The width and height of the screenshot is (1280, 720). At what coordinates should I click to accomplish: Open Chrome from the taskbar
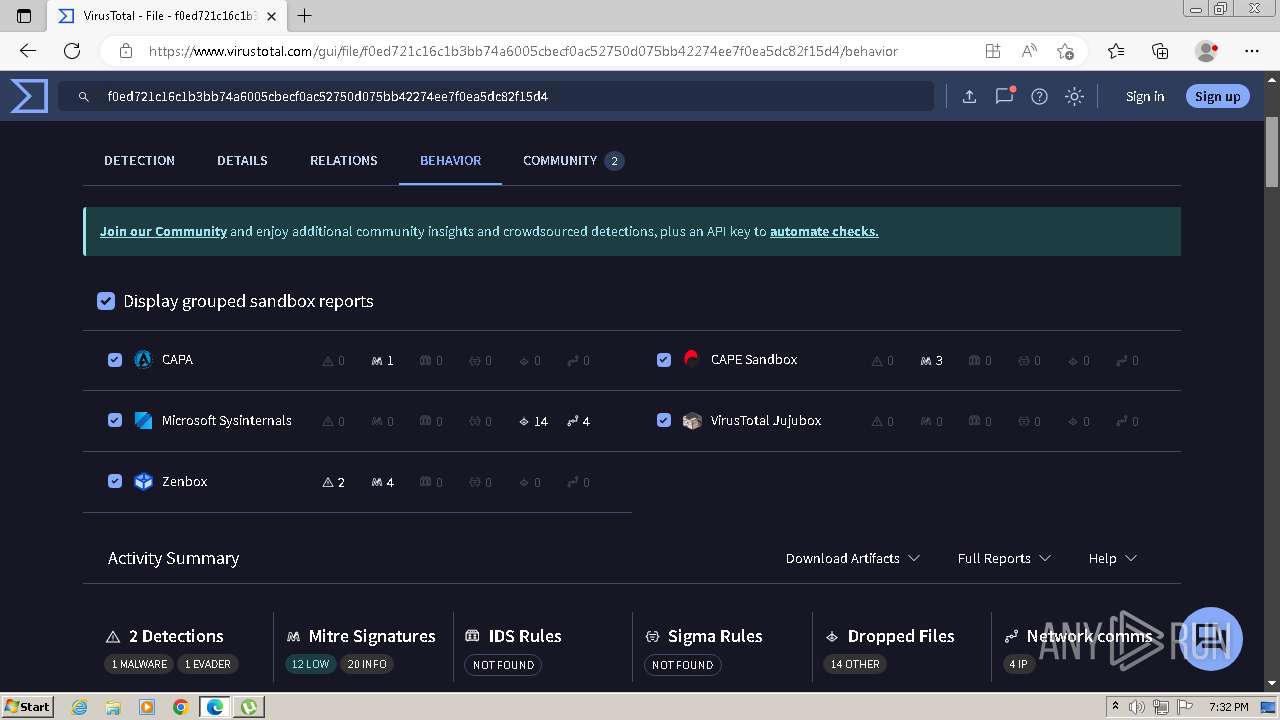pyautogui.click(x=180, y=707)
